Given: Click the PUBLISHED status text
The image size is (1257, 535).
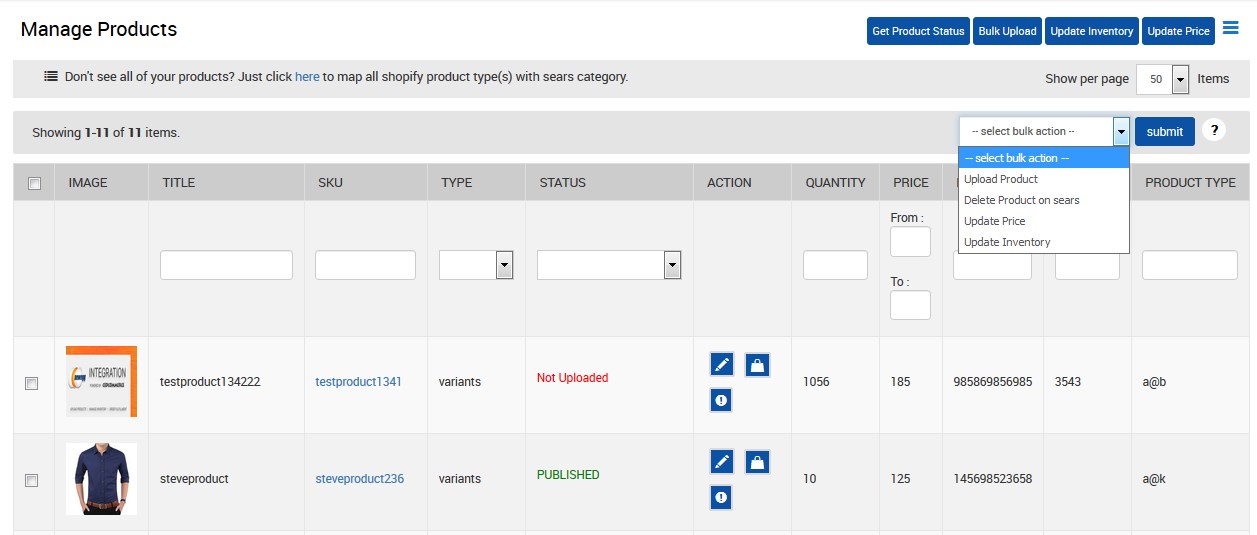Looking at the screenshot, I should (568, 475).
